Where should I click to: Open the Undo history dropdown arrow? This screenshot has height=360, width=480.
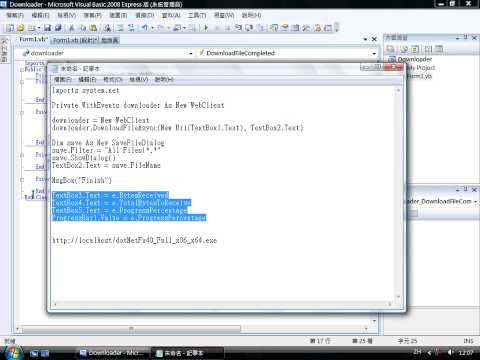tap(152, 28)
